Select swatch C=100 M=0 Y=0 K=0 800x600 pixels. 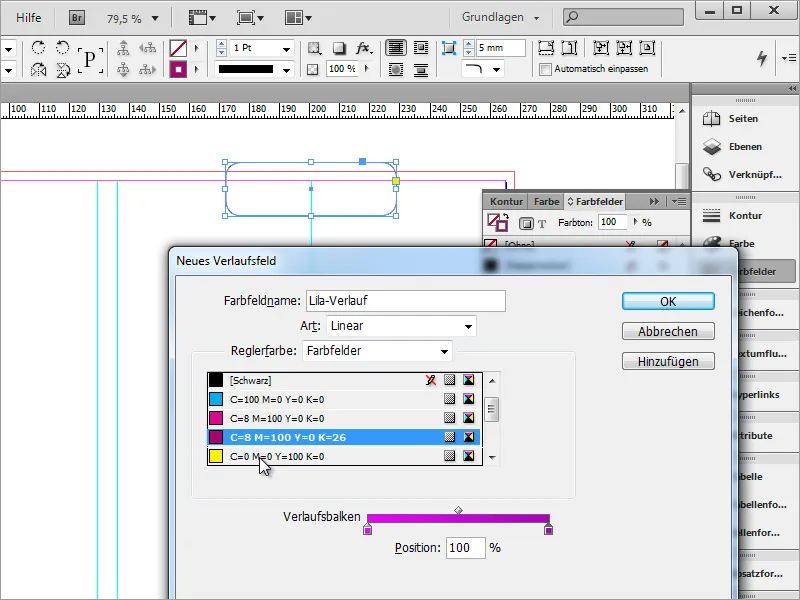[x=343, y=399]
